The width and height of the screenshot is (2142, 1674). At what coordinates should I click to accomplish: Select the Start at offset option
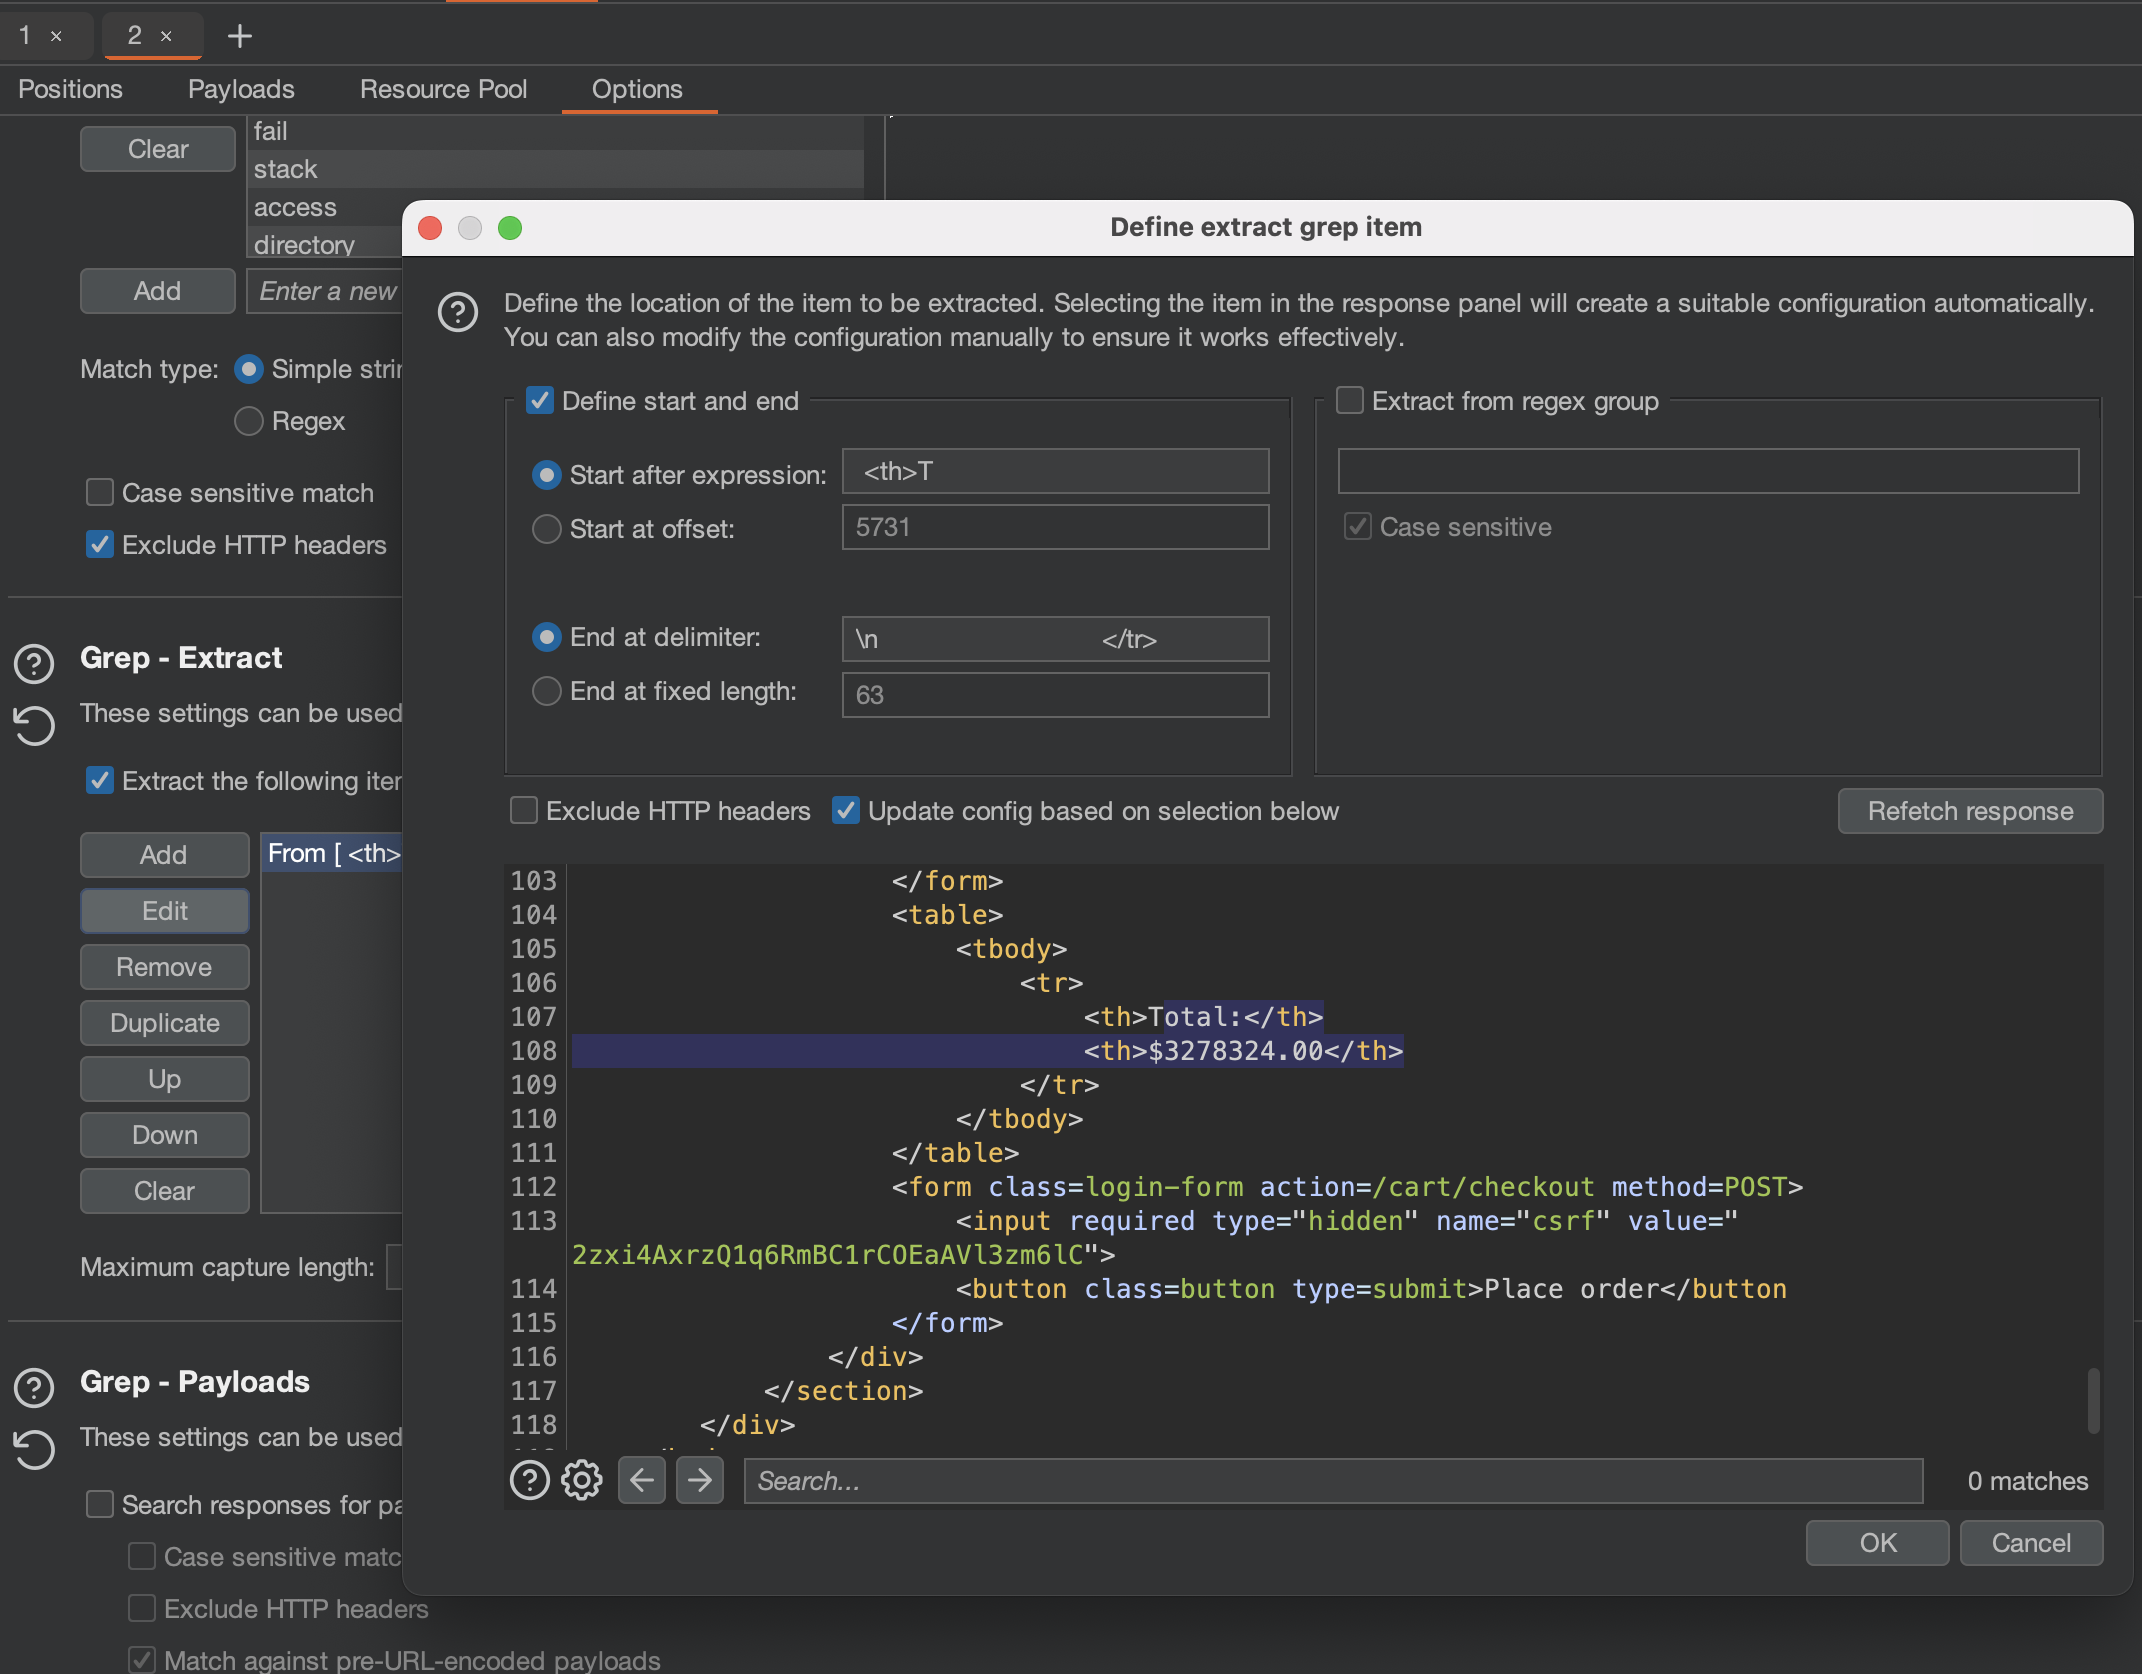[546, 529]
